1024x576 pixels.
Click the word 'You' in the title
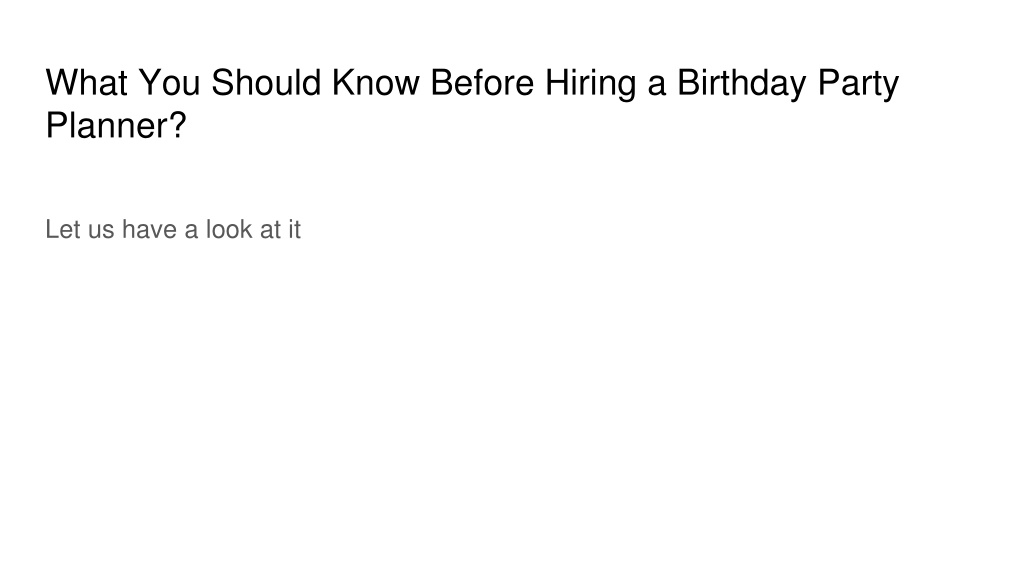tap(169, 83)
